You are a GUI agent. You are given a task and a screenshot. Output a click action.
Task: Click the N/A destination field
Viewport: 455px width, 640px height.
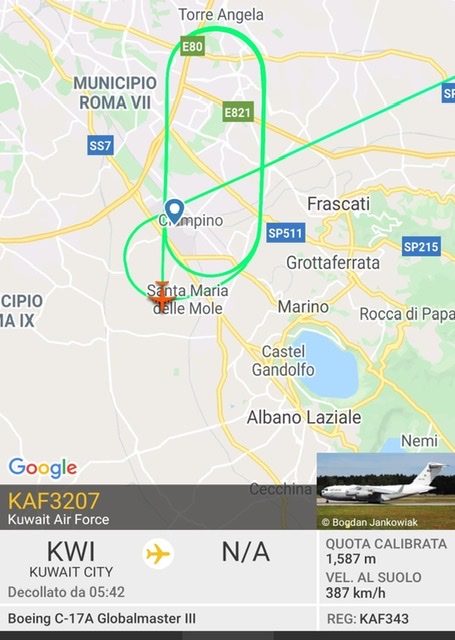tap(246, 552)
